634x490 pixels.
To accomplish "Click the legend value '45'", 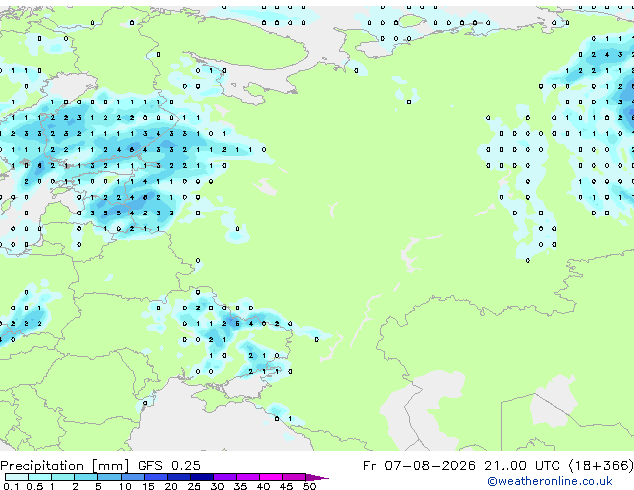I will (286, 486).
